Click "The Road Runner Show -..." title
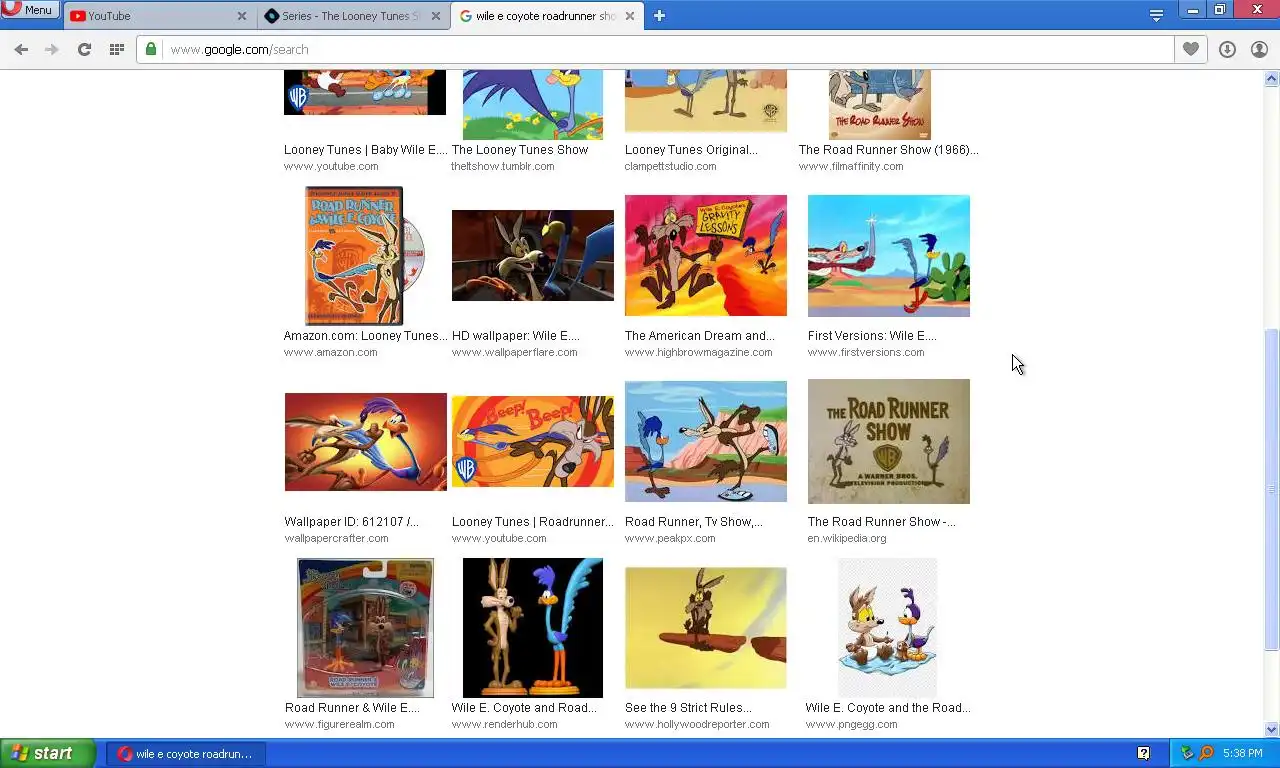 click(881, 522)
